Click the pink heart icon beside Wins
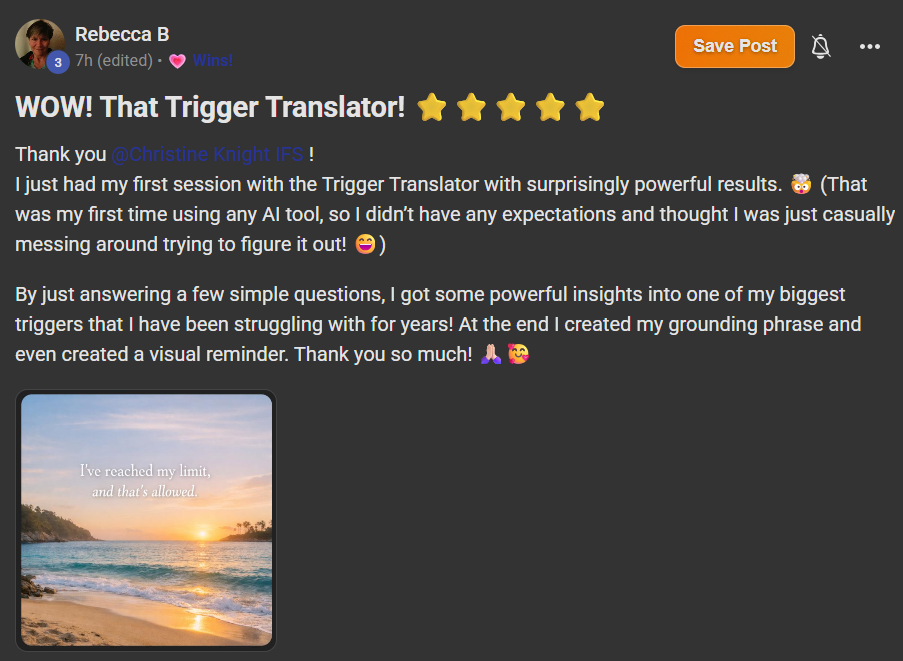Screen dimensions: 903x661 (177, 61)
